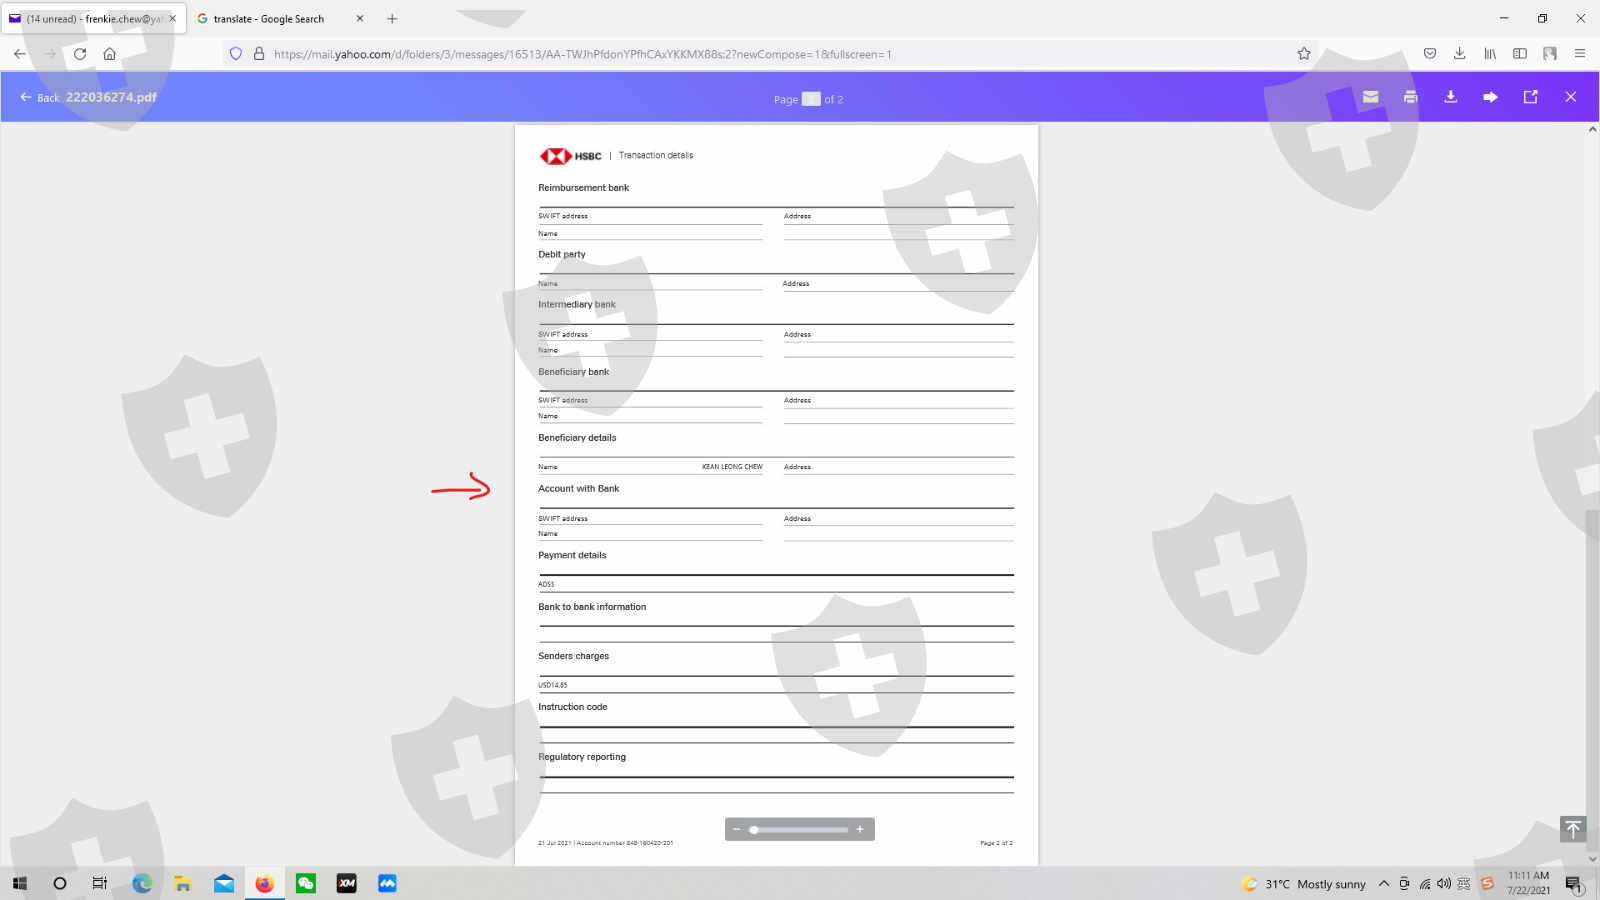Jump to top using the up-arrow button
Viewport: 1600px width, 900px height.
[x=1573, y=829]
